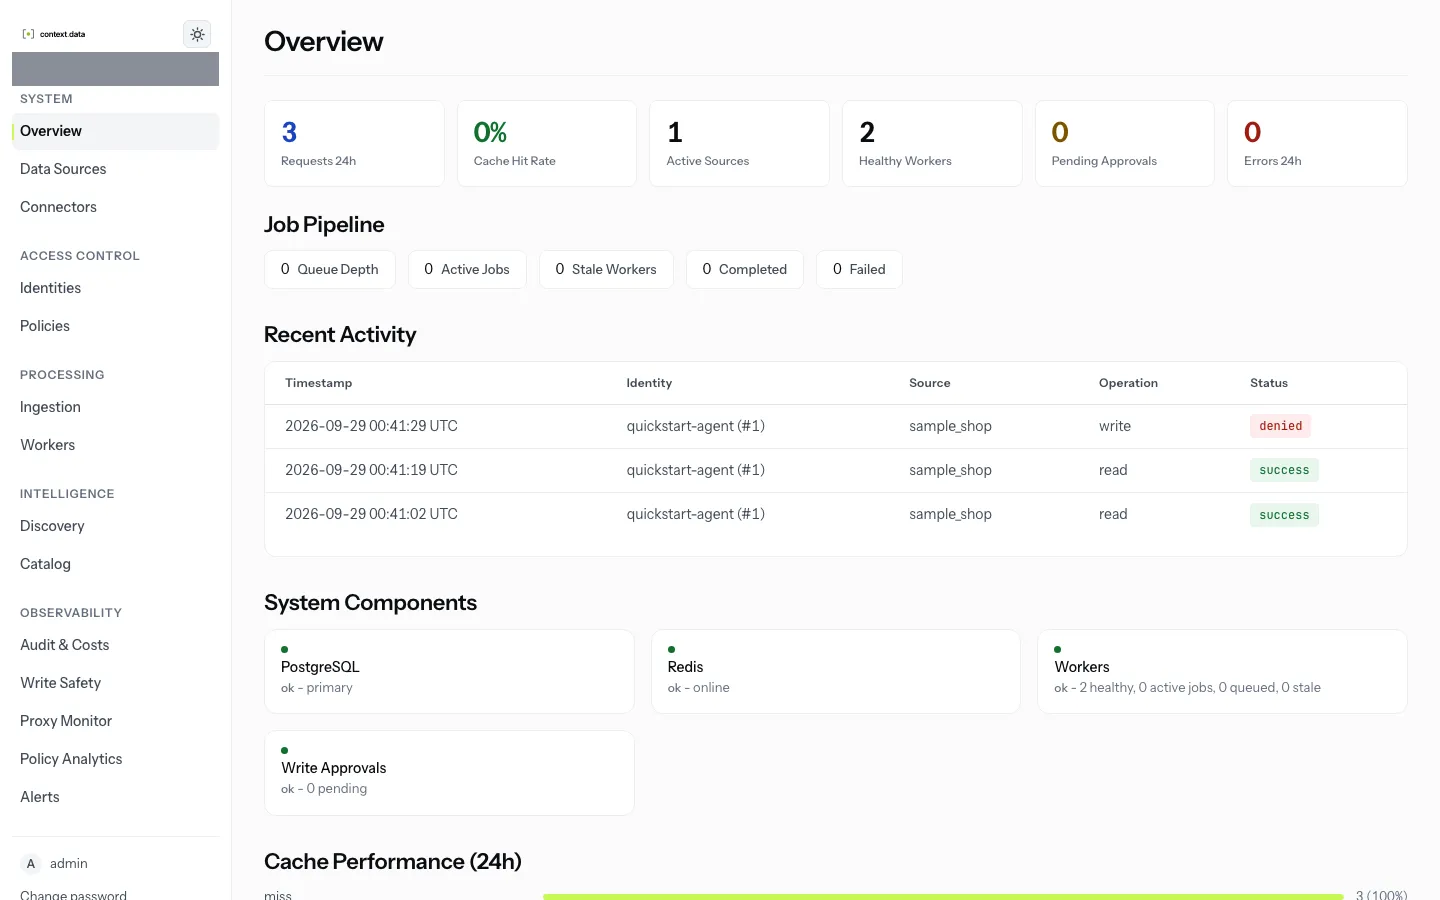Open the Identities section

pyautogui.click(x=116, y=288)
